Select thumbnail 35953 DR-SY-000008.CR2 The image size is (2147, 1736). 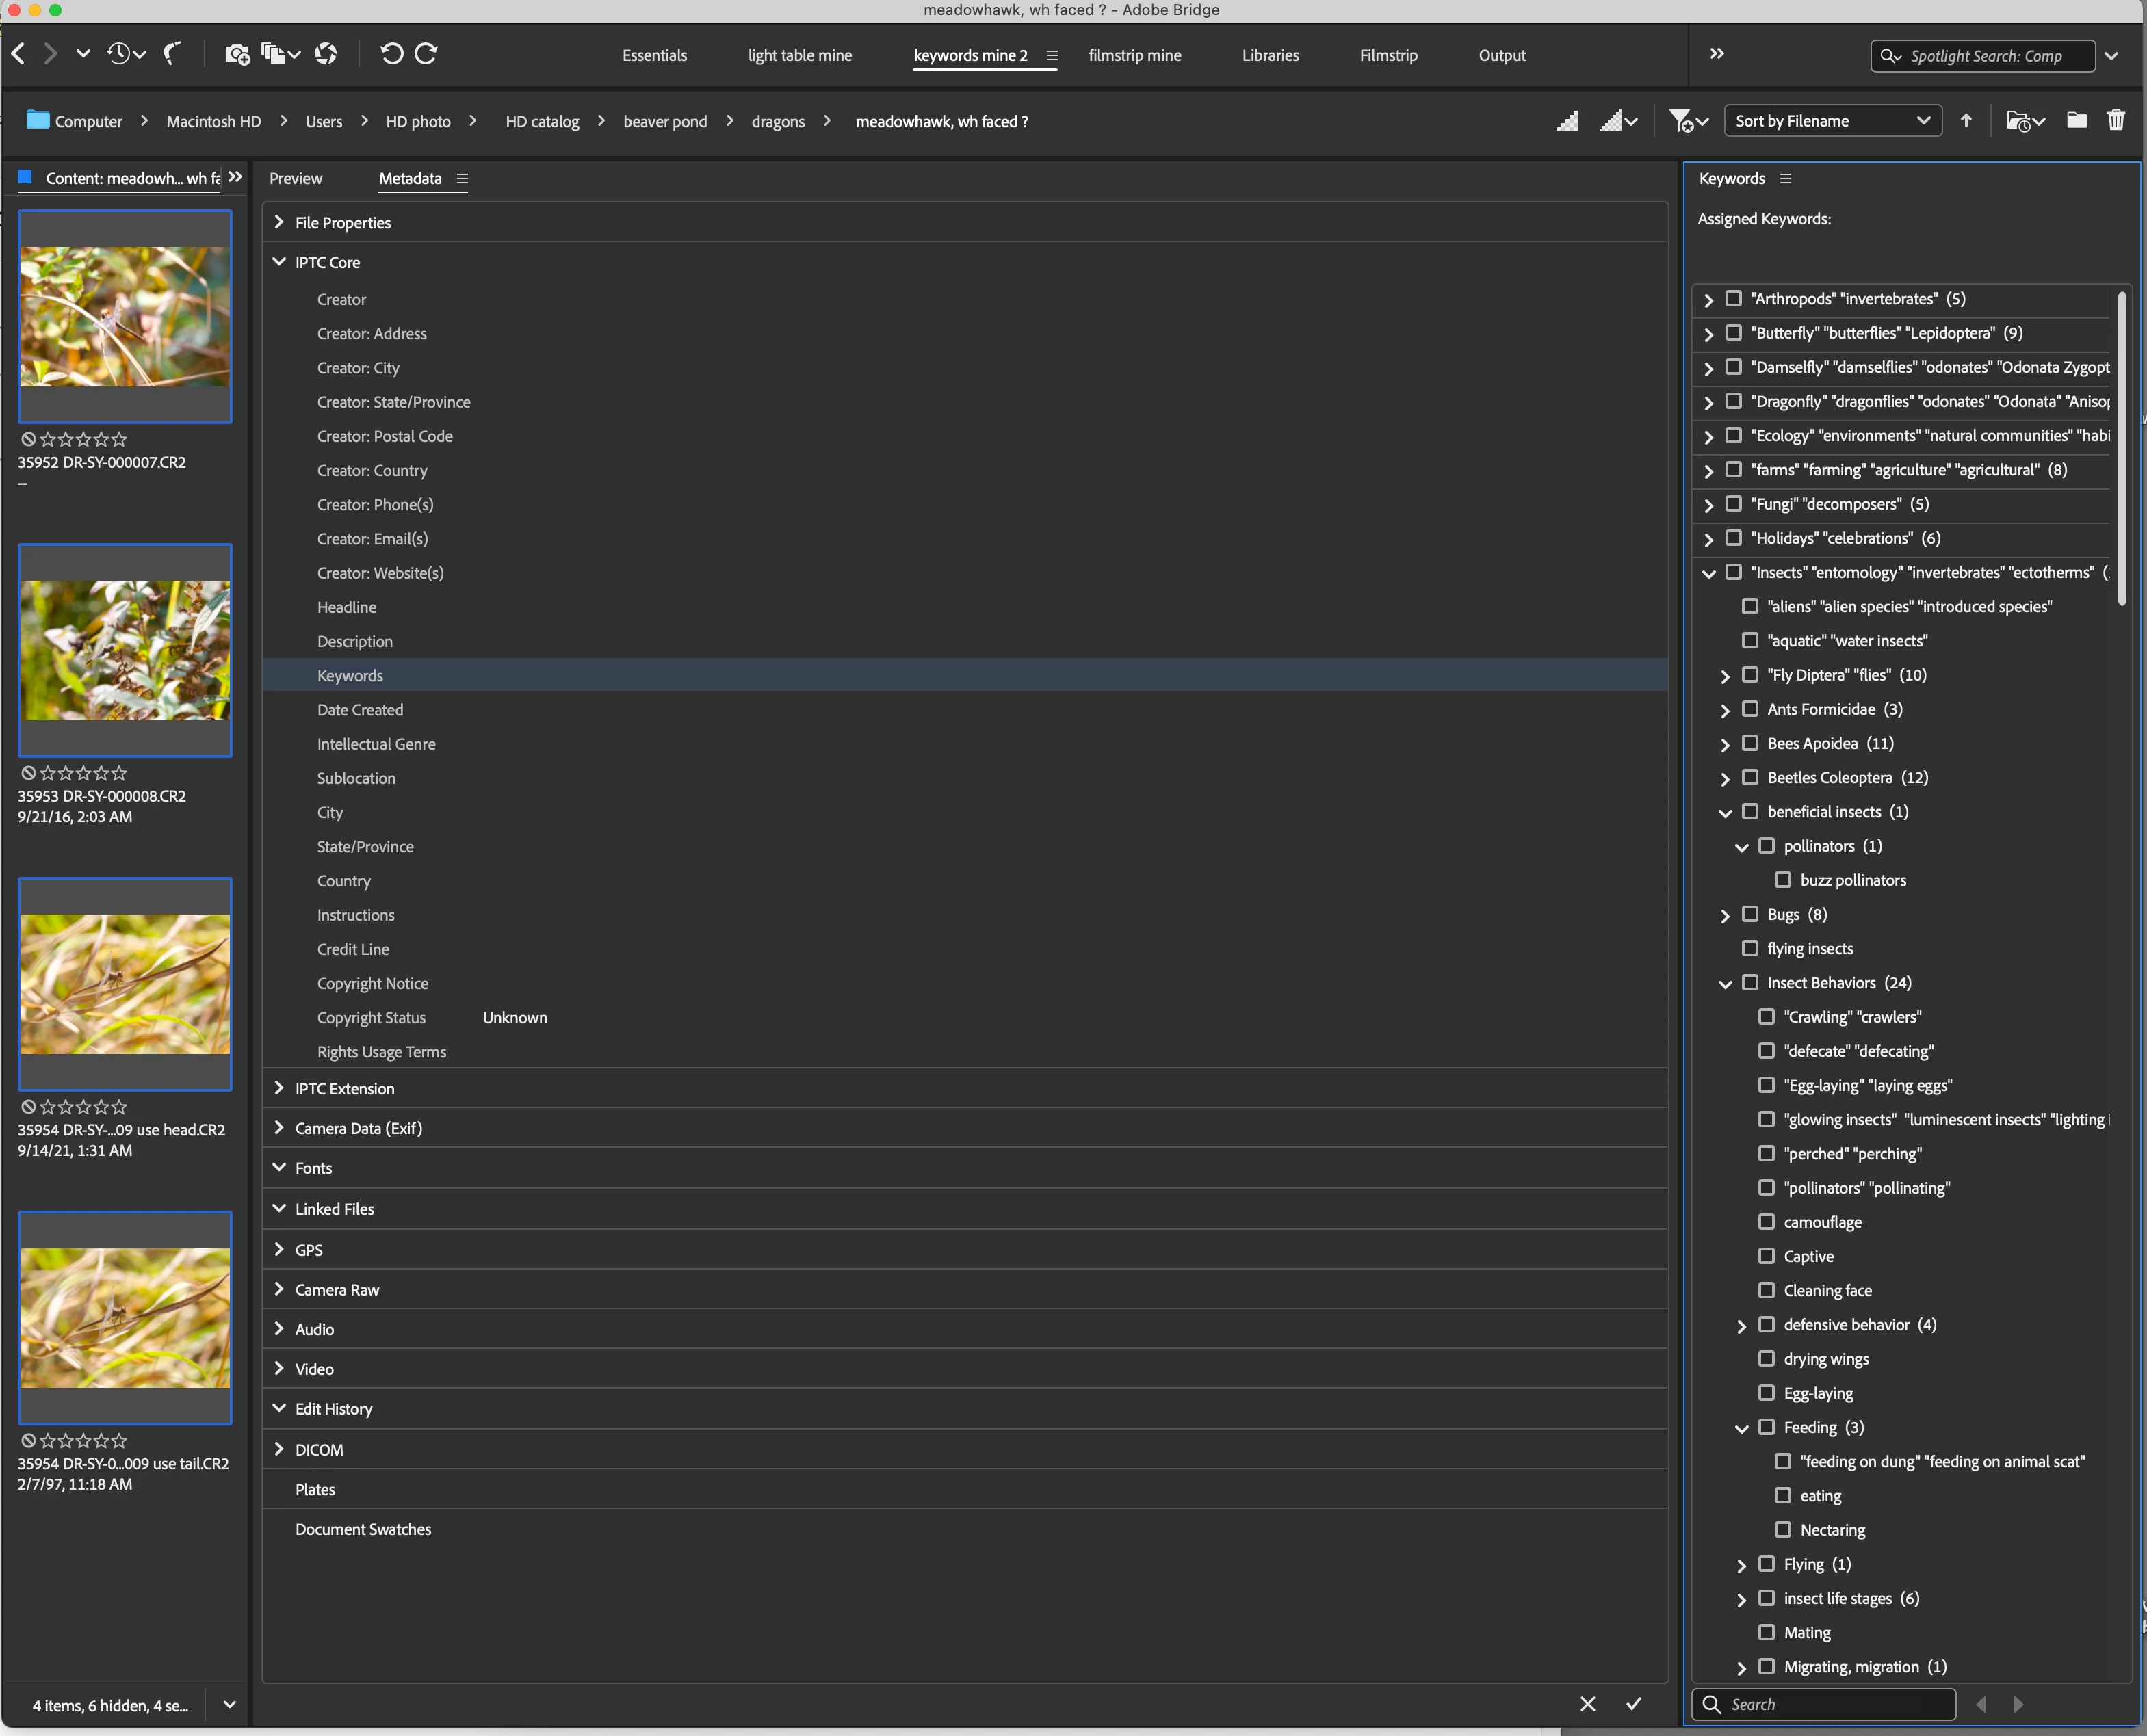click(x=125, y=650)
